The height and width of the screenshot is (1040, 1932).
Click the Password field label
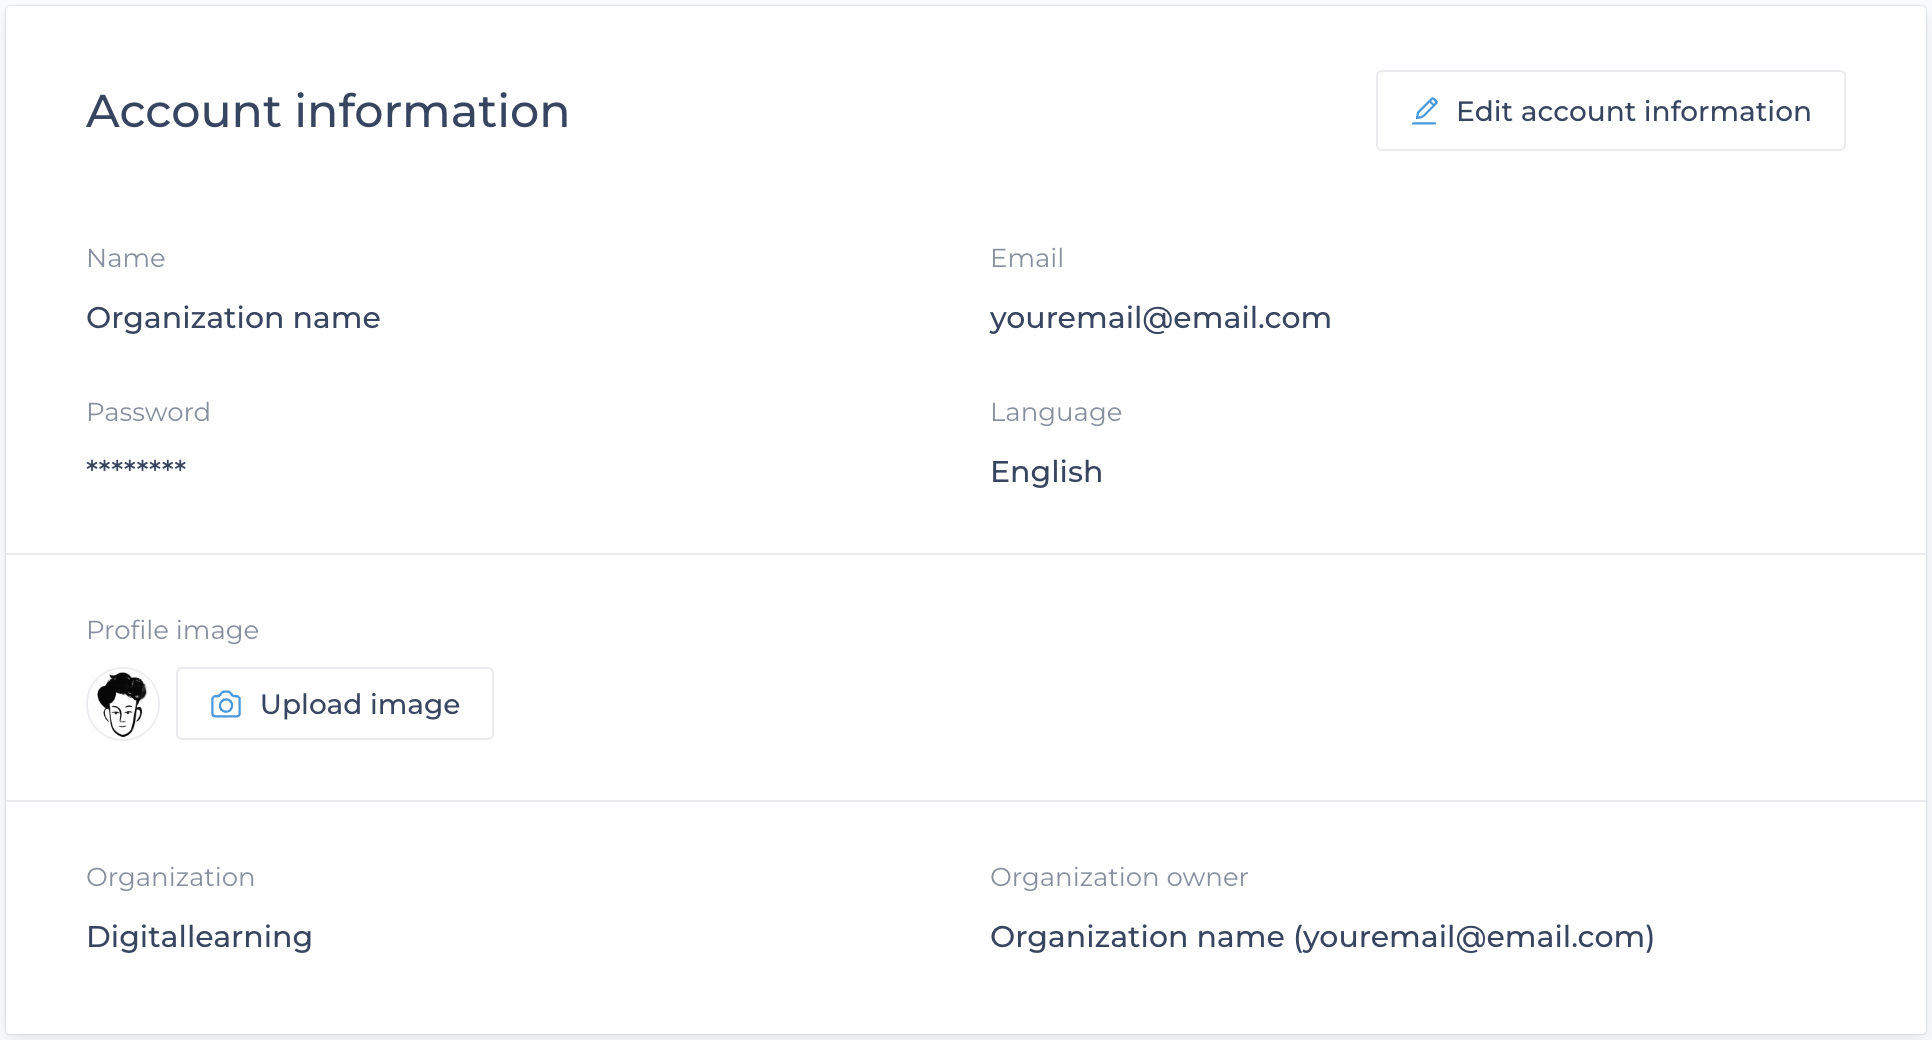tap(149, 412)
